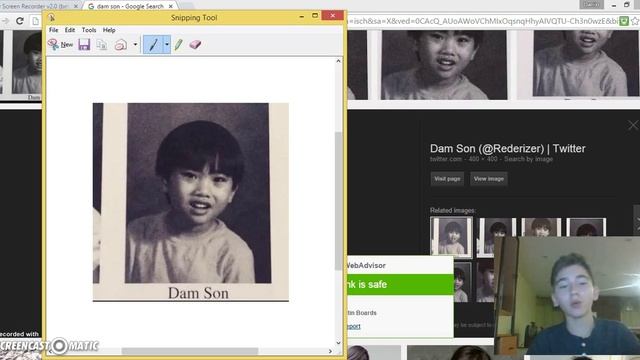Select the third related image thumbnail

[x=541, y=227]
